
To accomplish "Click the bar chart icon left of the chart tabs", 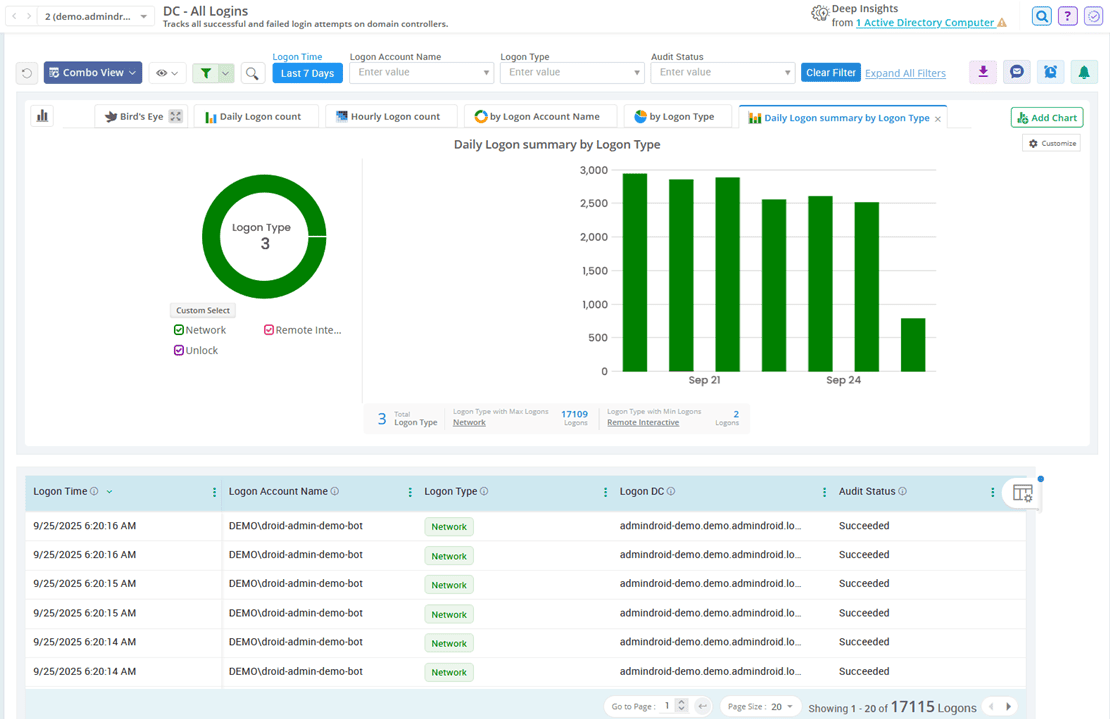I will [x=41, y=116].
